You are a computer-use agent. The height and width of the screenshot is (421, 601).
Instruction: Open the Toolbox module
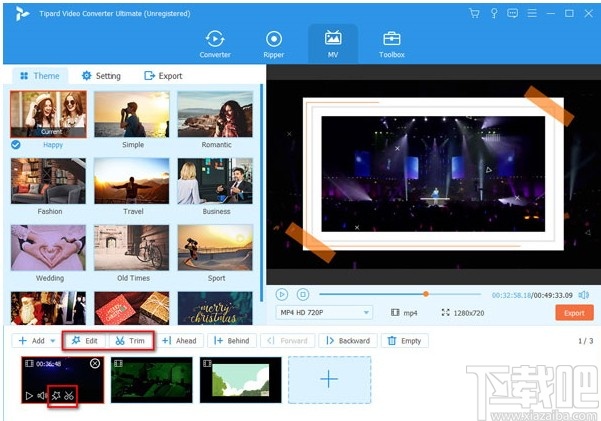391,44
